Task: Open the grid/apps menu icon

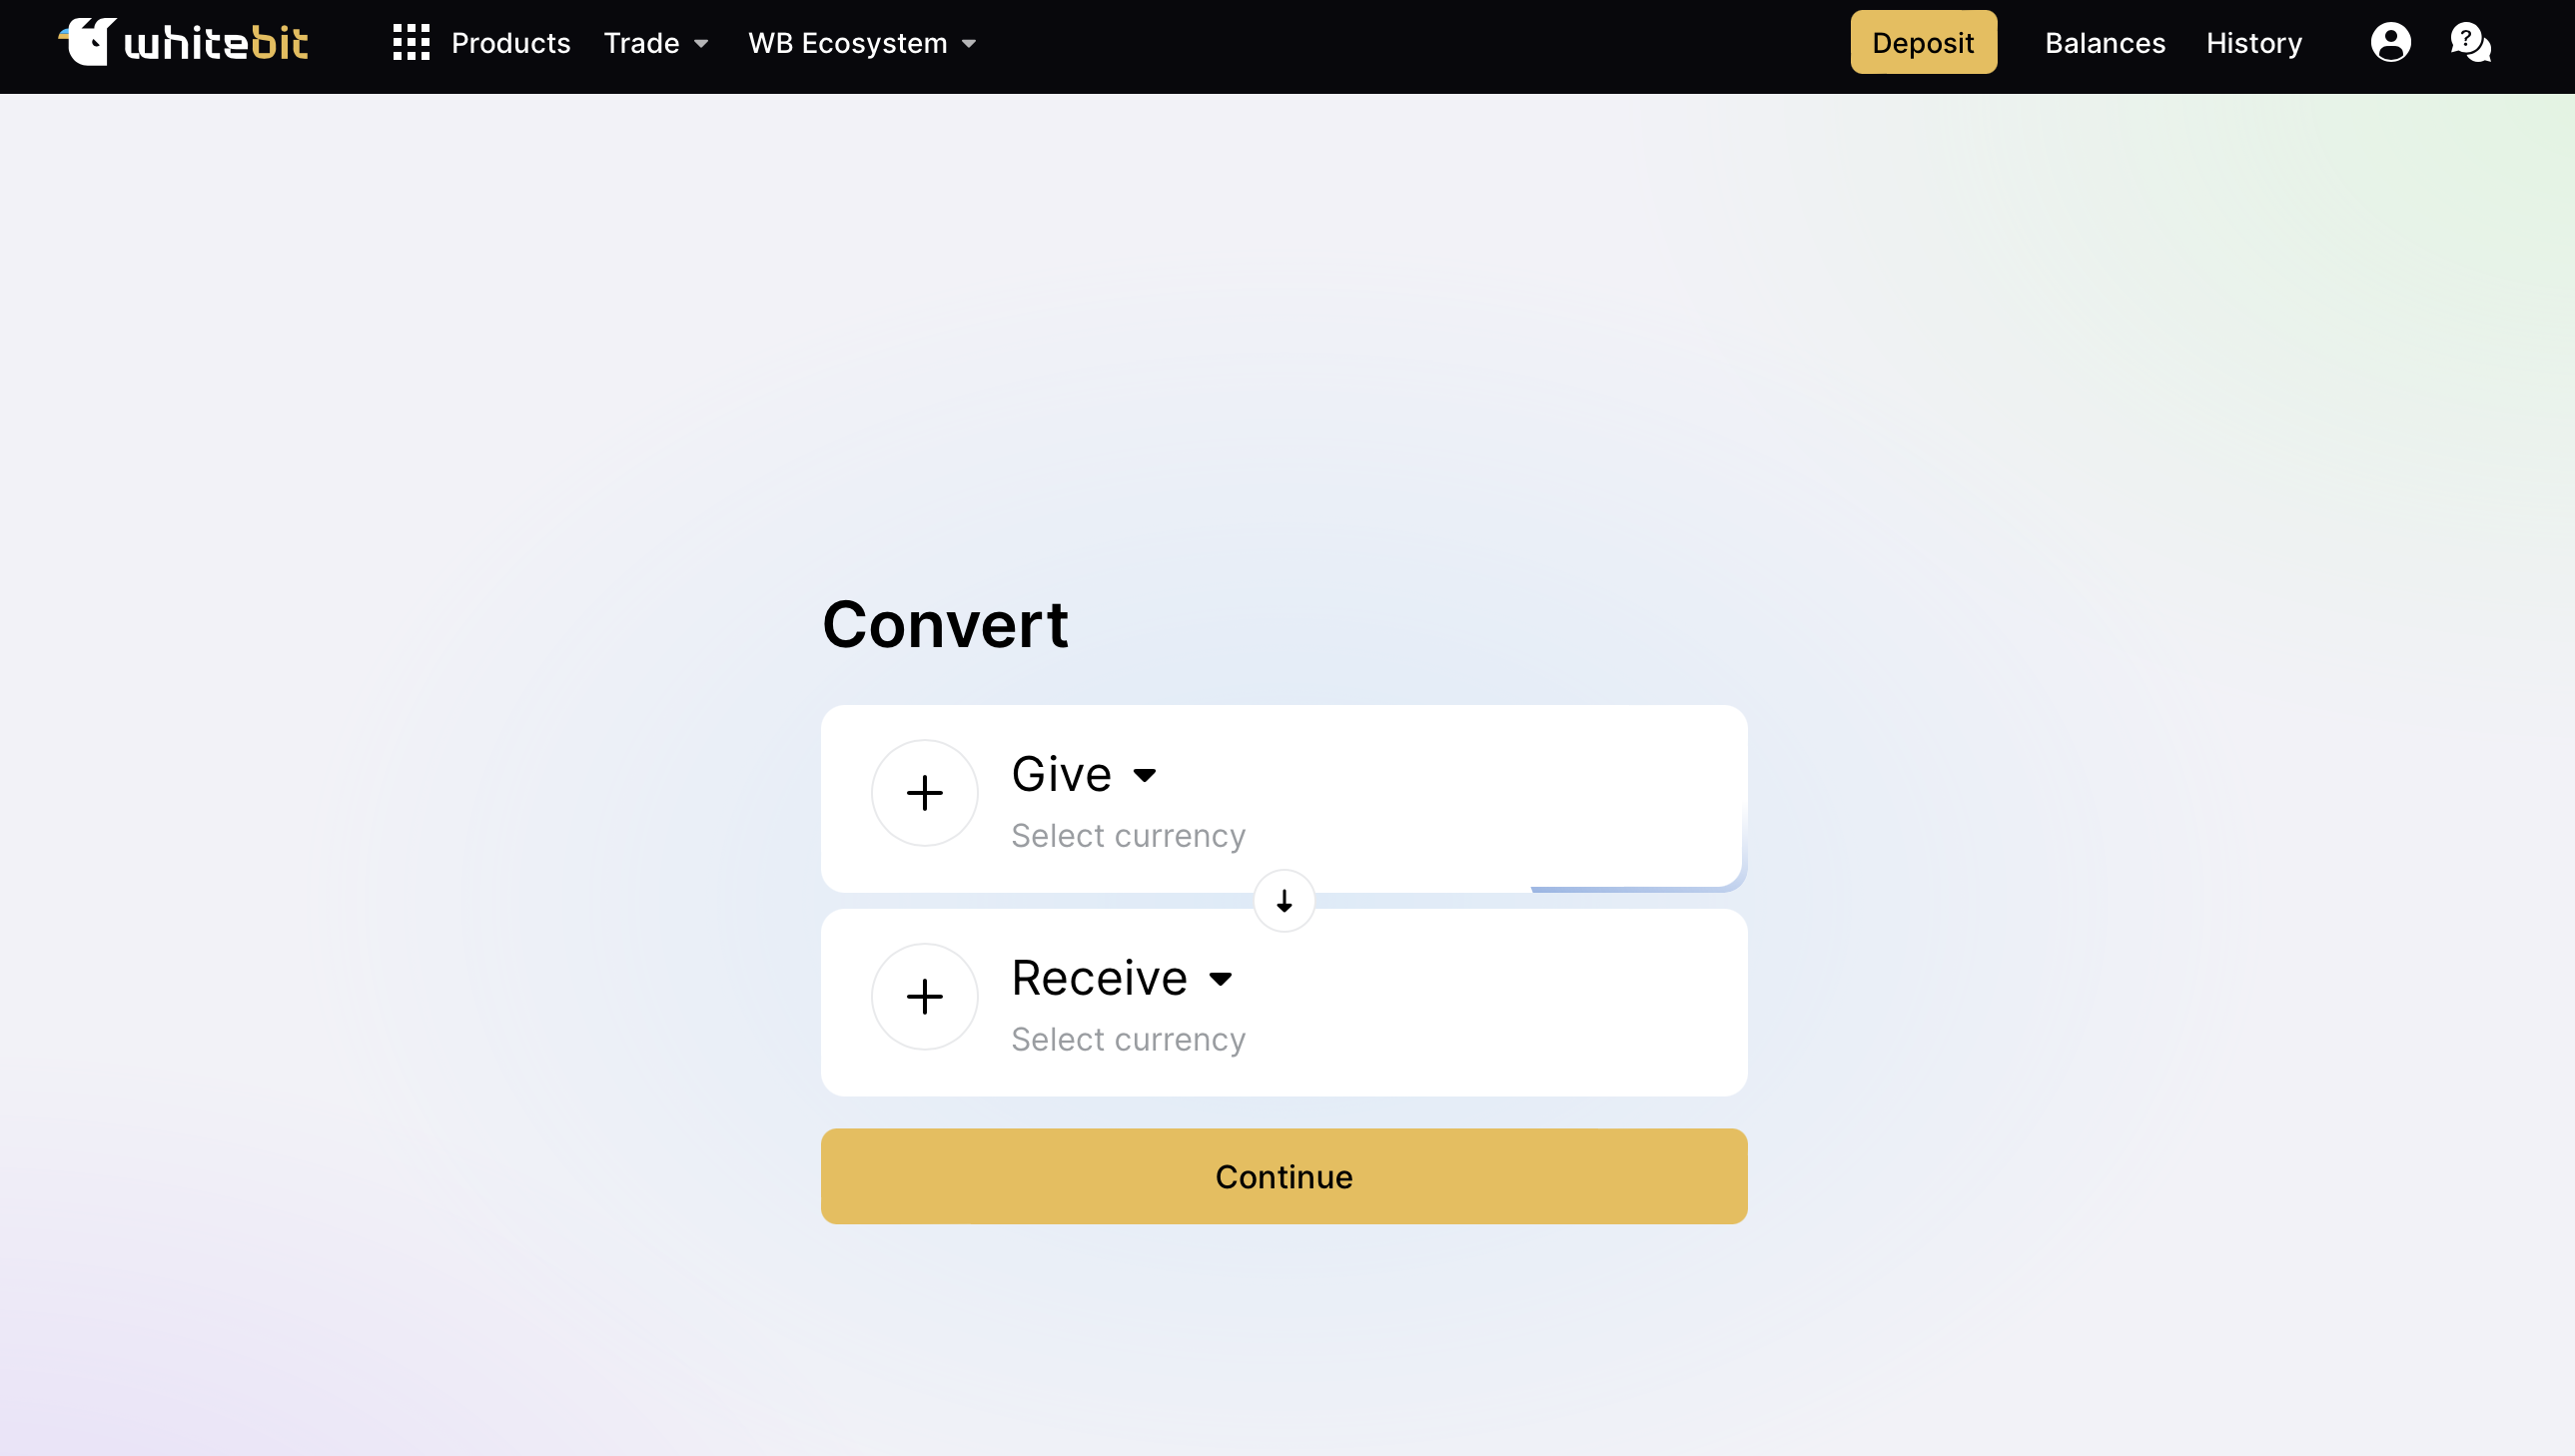Action: point(411,43)
